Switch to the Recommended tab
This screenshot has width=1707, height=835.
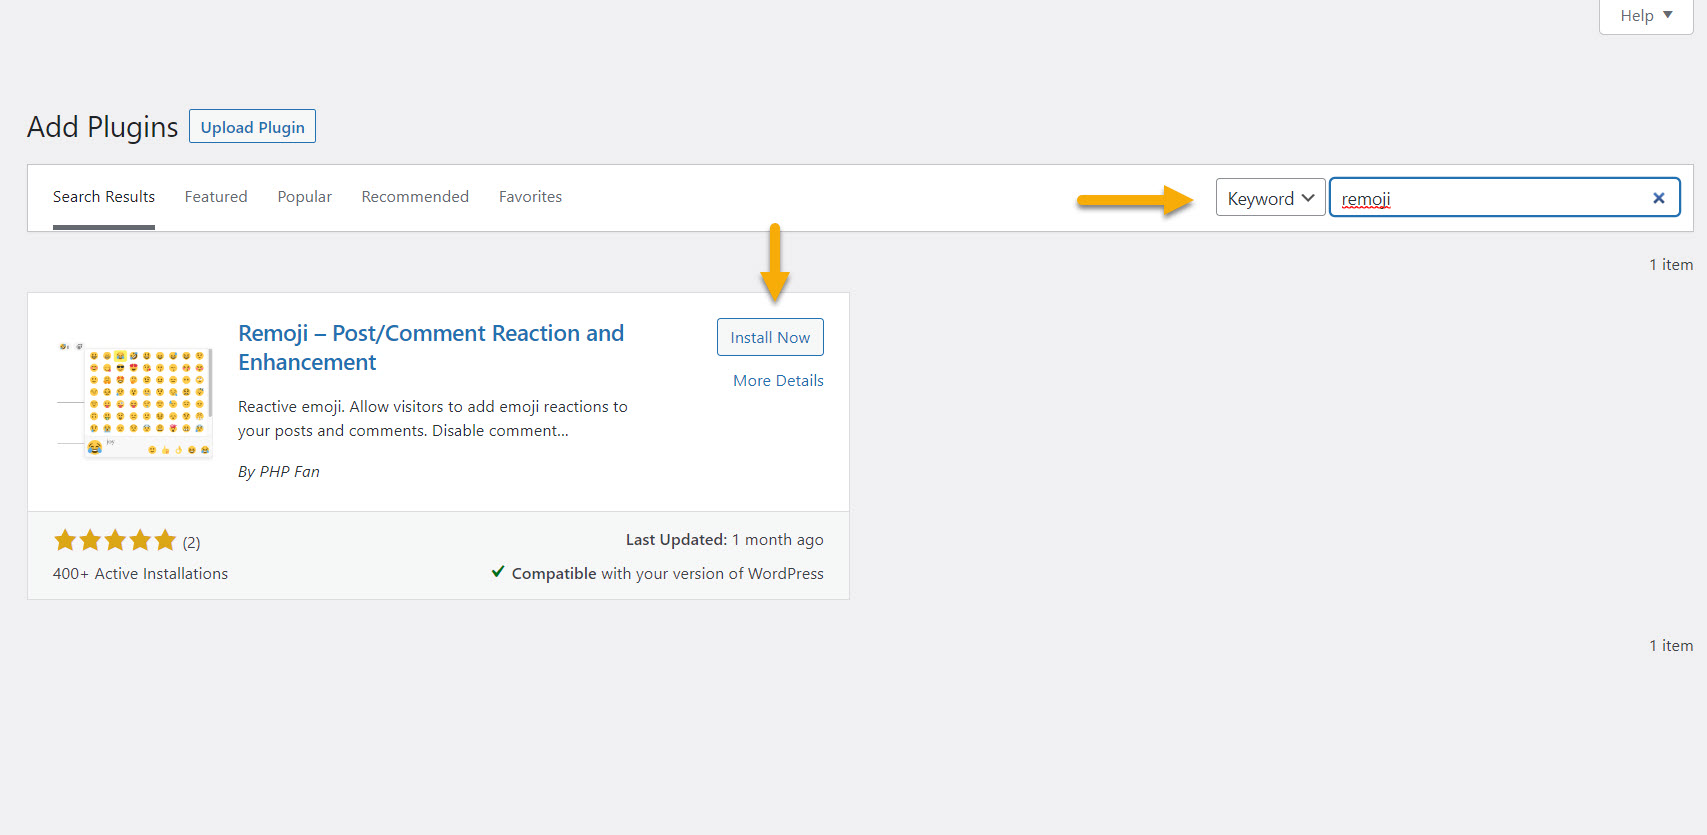pyautogui.click(x=415, y=197)
